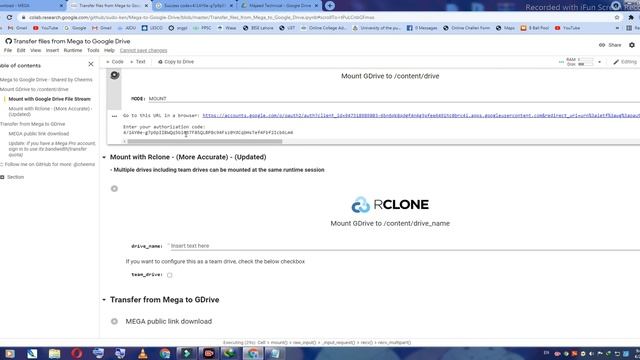Launch VLC media player from taskbar
Screen dimensions: 640x360
[142, 353]
